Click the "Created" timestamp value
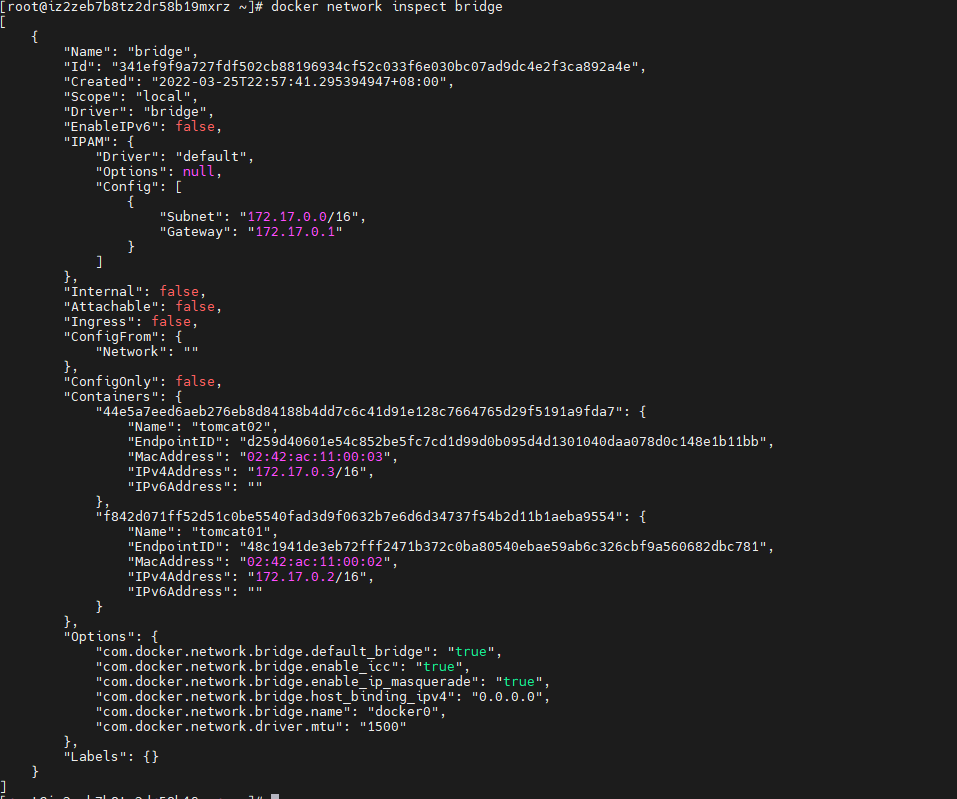Image resolution: width=957 pixels, height=799 pixels. pyautogui.click(x=299, y=82)
